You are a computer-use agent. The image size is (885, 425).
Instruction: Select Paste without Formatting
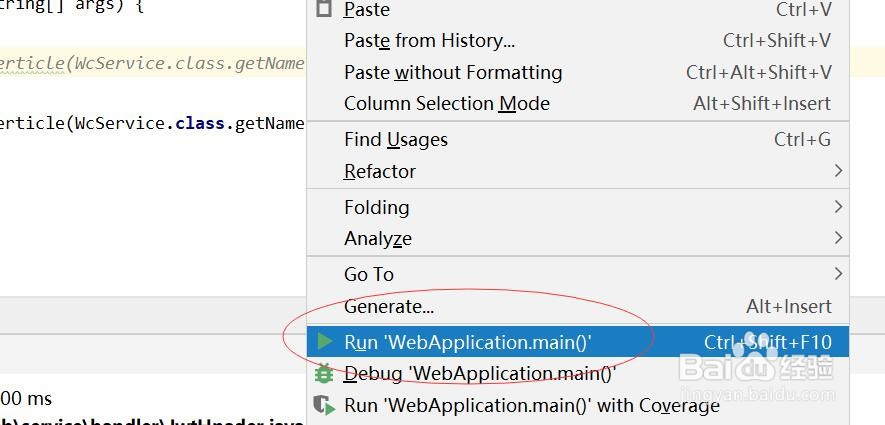pyautogui.click(x=453, y=73)
